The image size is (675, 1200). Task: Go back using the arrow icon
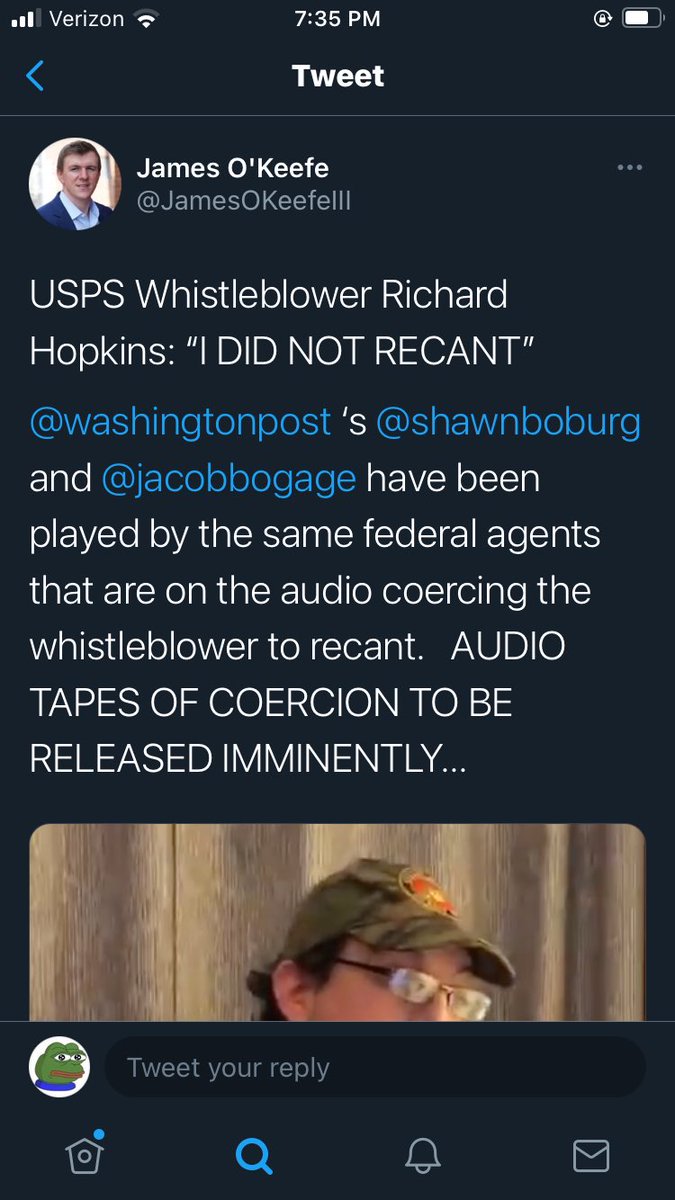pos(35,75)
